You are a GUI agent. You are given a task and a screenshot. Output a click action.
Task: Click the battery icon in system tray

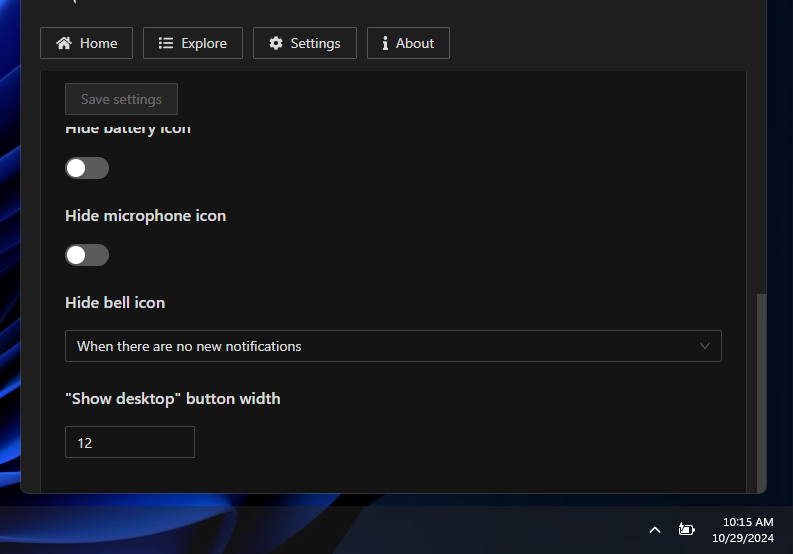686,529
